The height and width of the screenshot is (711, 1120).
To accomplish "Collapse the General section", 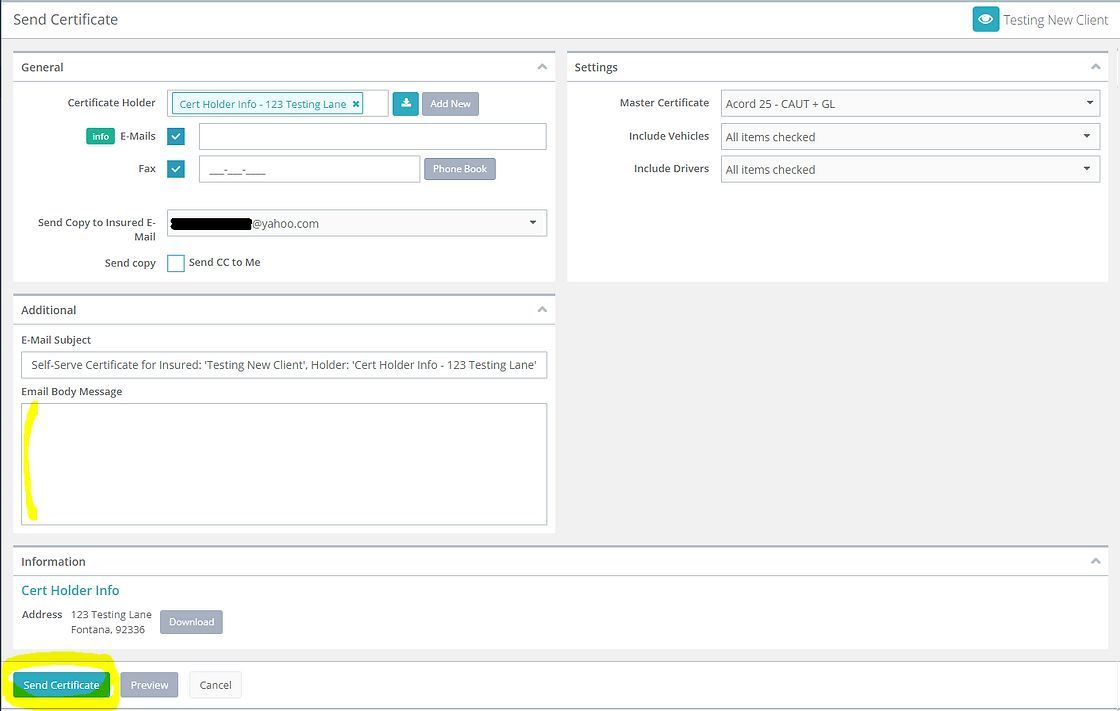I will coord(542,66).
